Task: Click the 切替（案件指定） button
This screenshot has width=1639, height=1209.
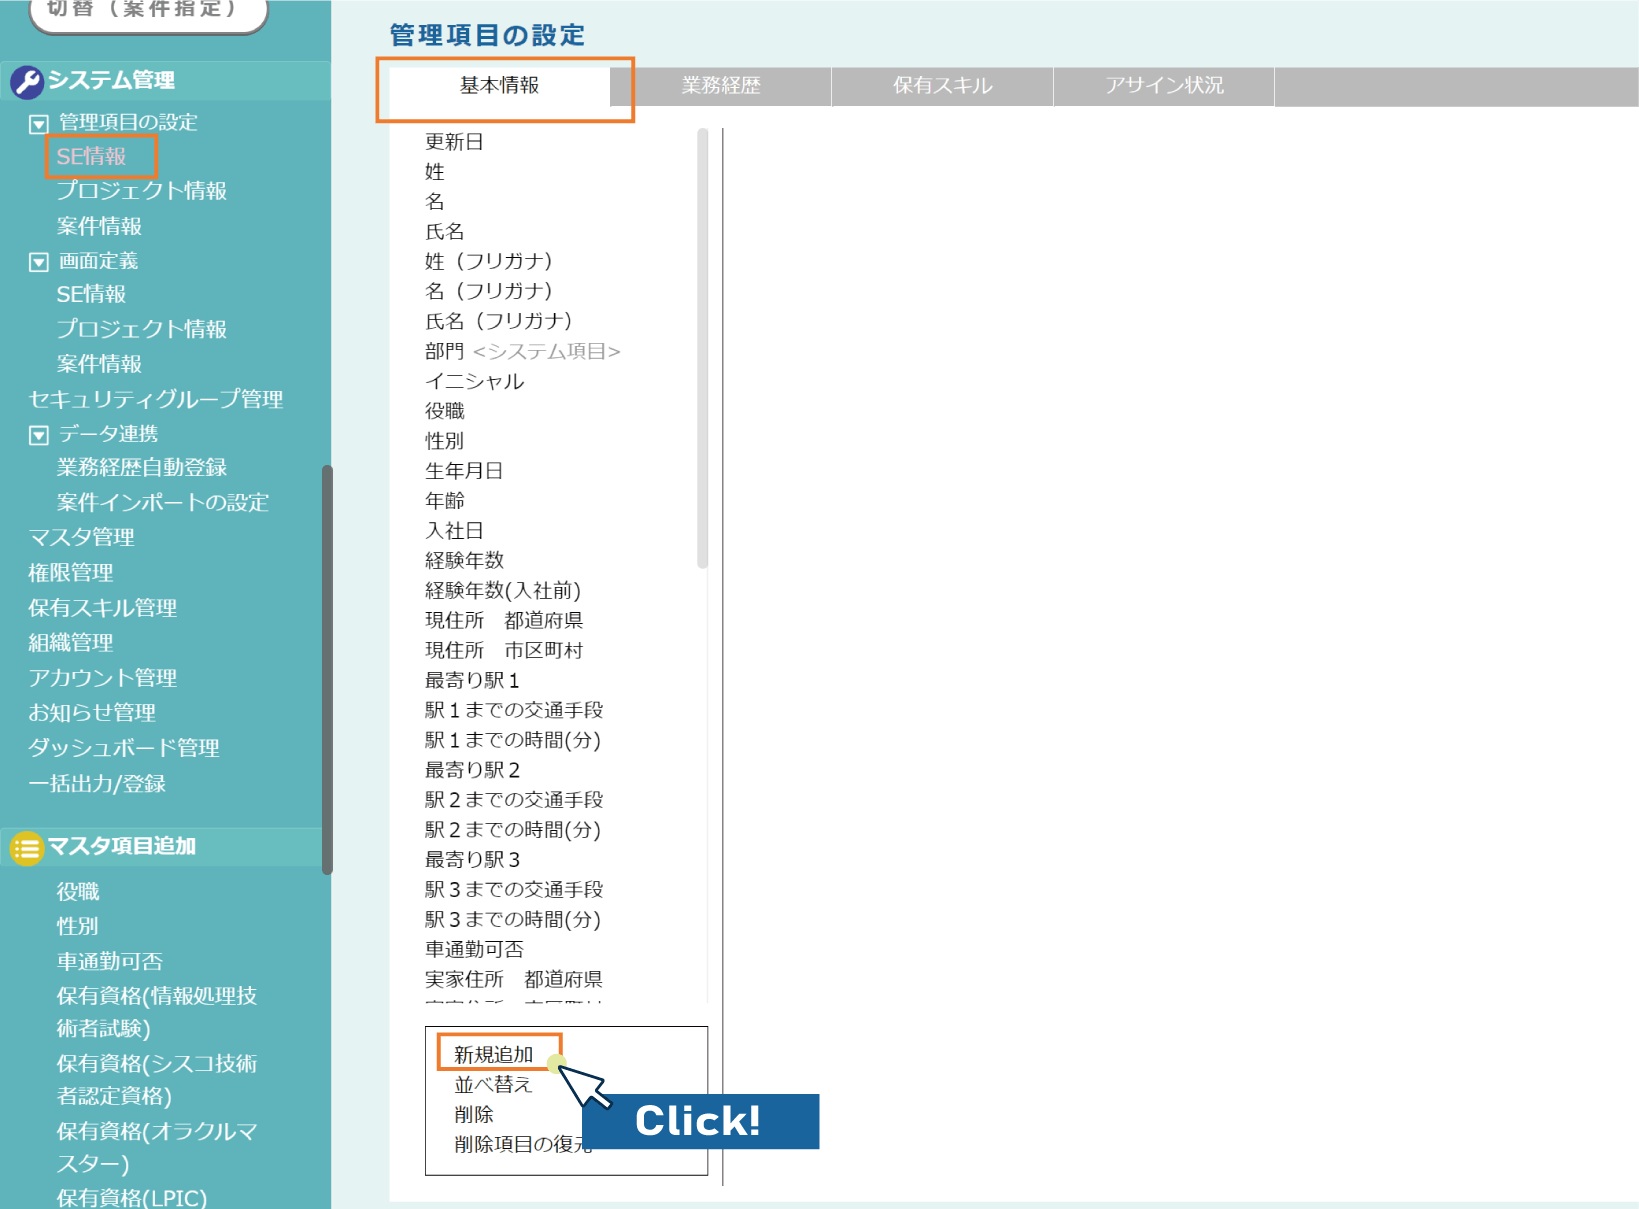Action: click(x=148, y=12)
